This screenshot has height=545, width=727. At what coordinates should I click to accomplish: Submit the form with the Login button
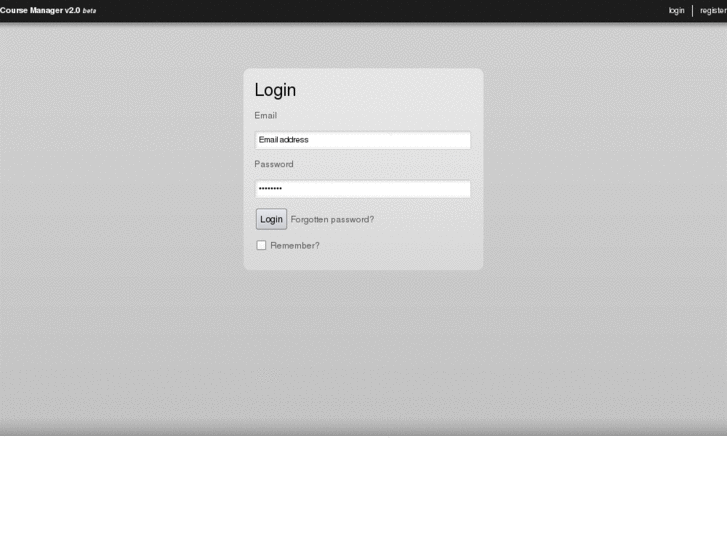click(x=271, y=219)
